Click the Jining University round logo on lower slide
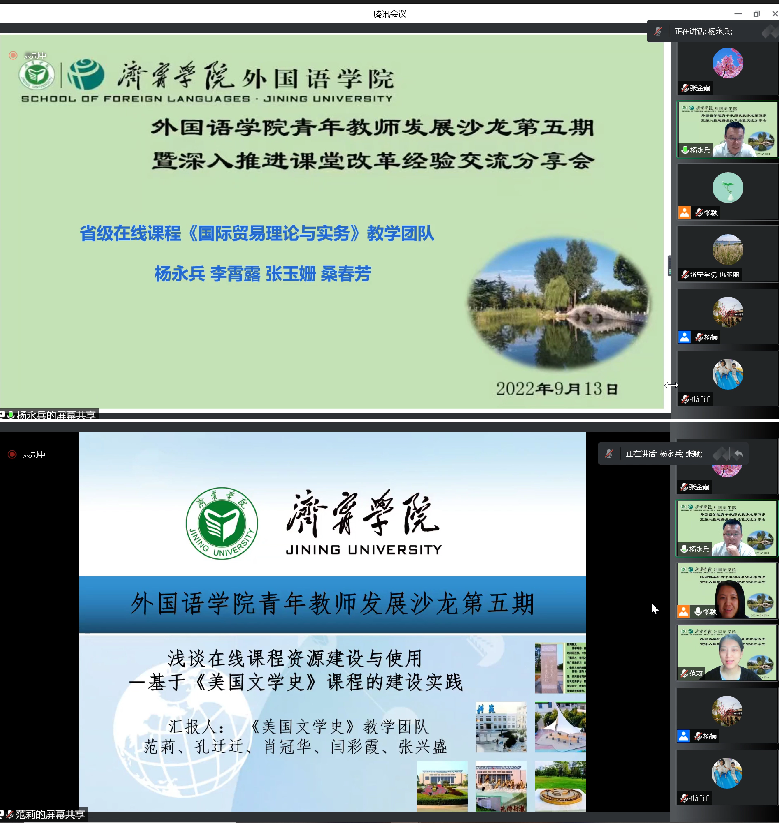 coord(221,520)
